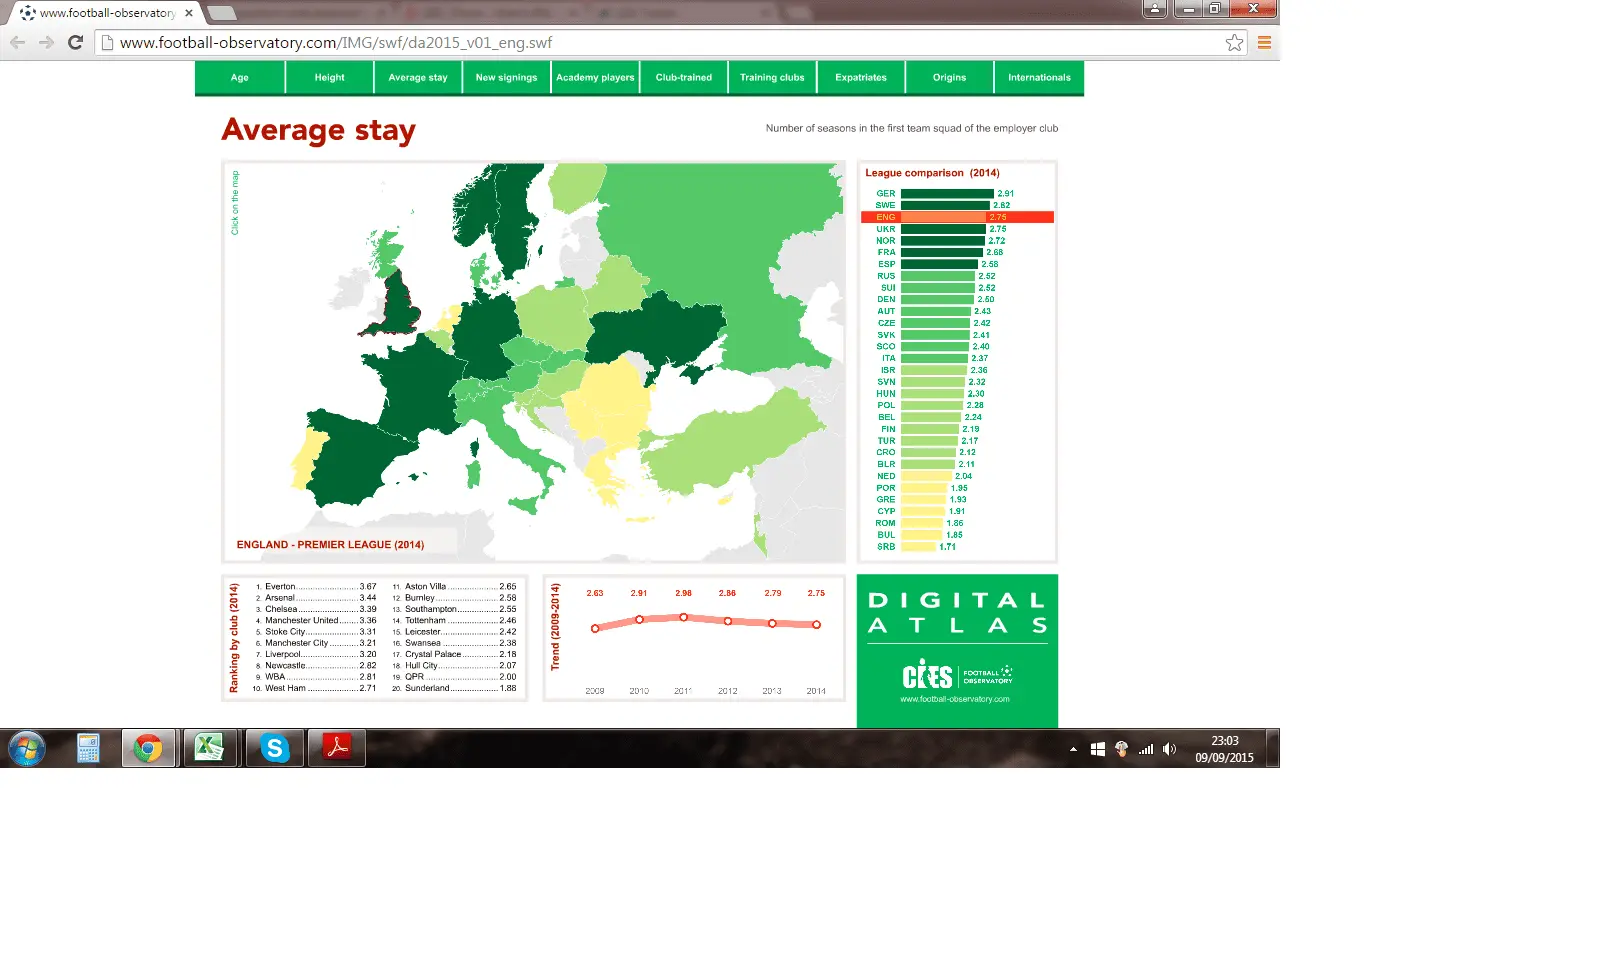1600x960 pixels.
Task: Select the highlighted ENG league row
Action: (x=956, y=217)
